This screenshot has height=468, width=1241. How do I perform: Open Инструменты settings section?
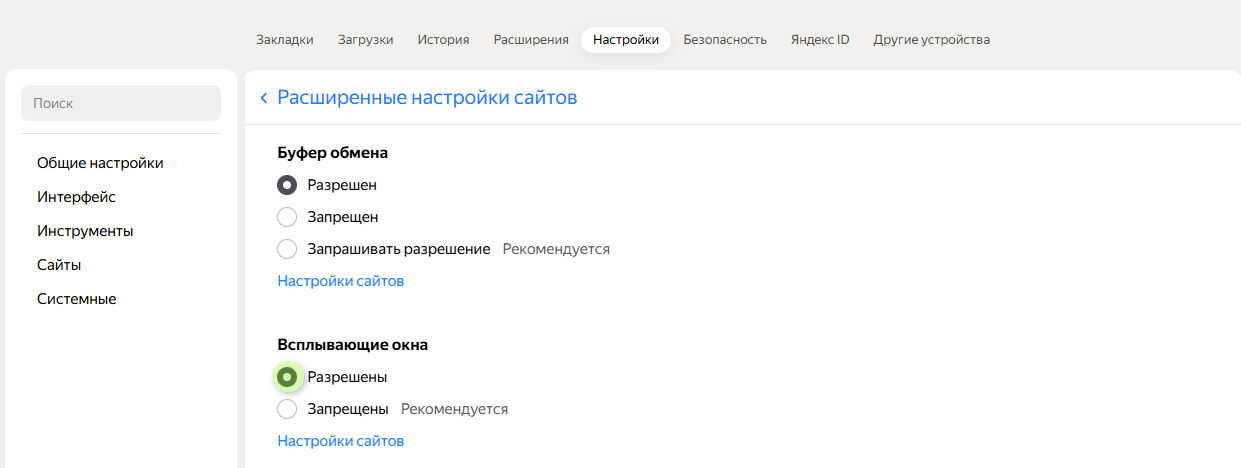click(x=85, y=231)
